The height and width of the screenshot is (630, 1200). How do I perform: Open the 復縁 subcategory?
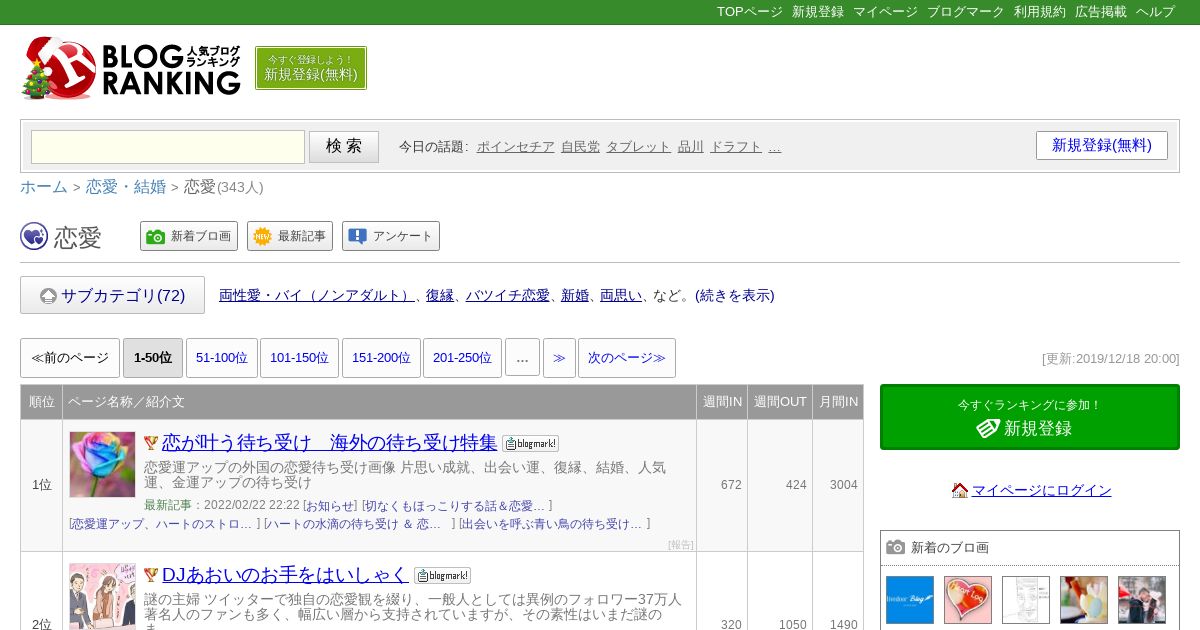(x=440, y=295)
